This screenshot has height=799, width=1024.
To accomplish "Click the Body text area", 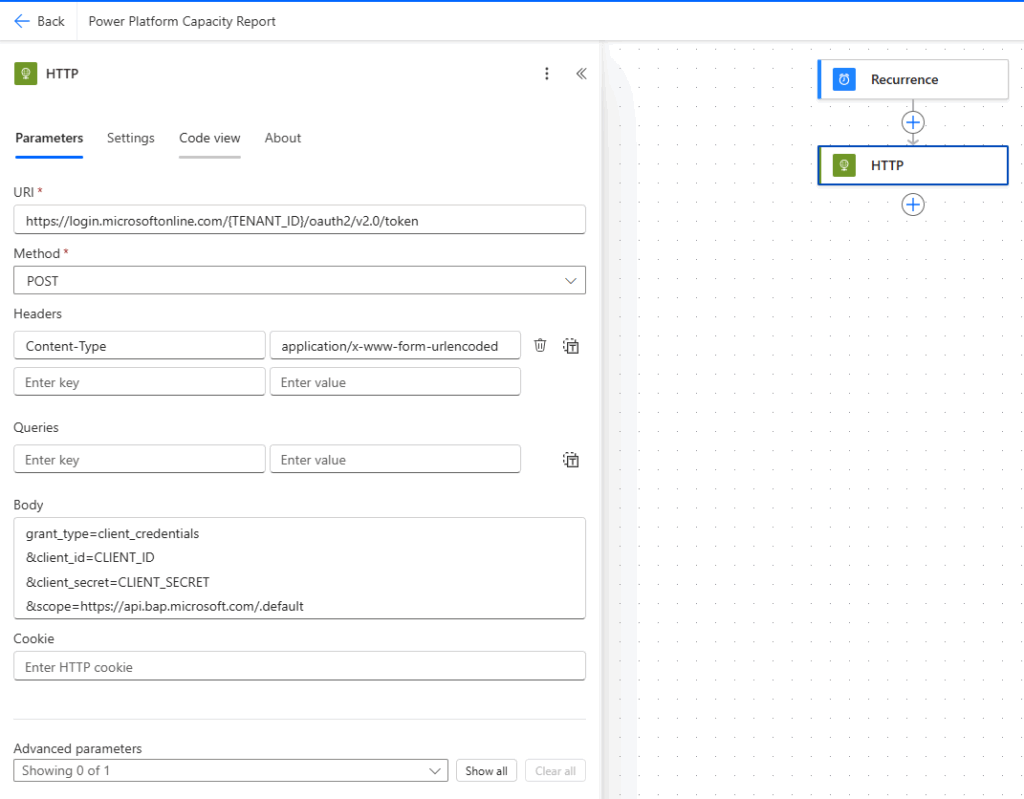I will tap(299, 568).
